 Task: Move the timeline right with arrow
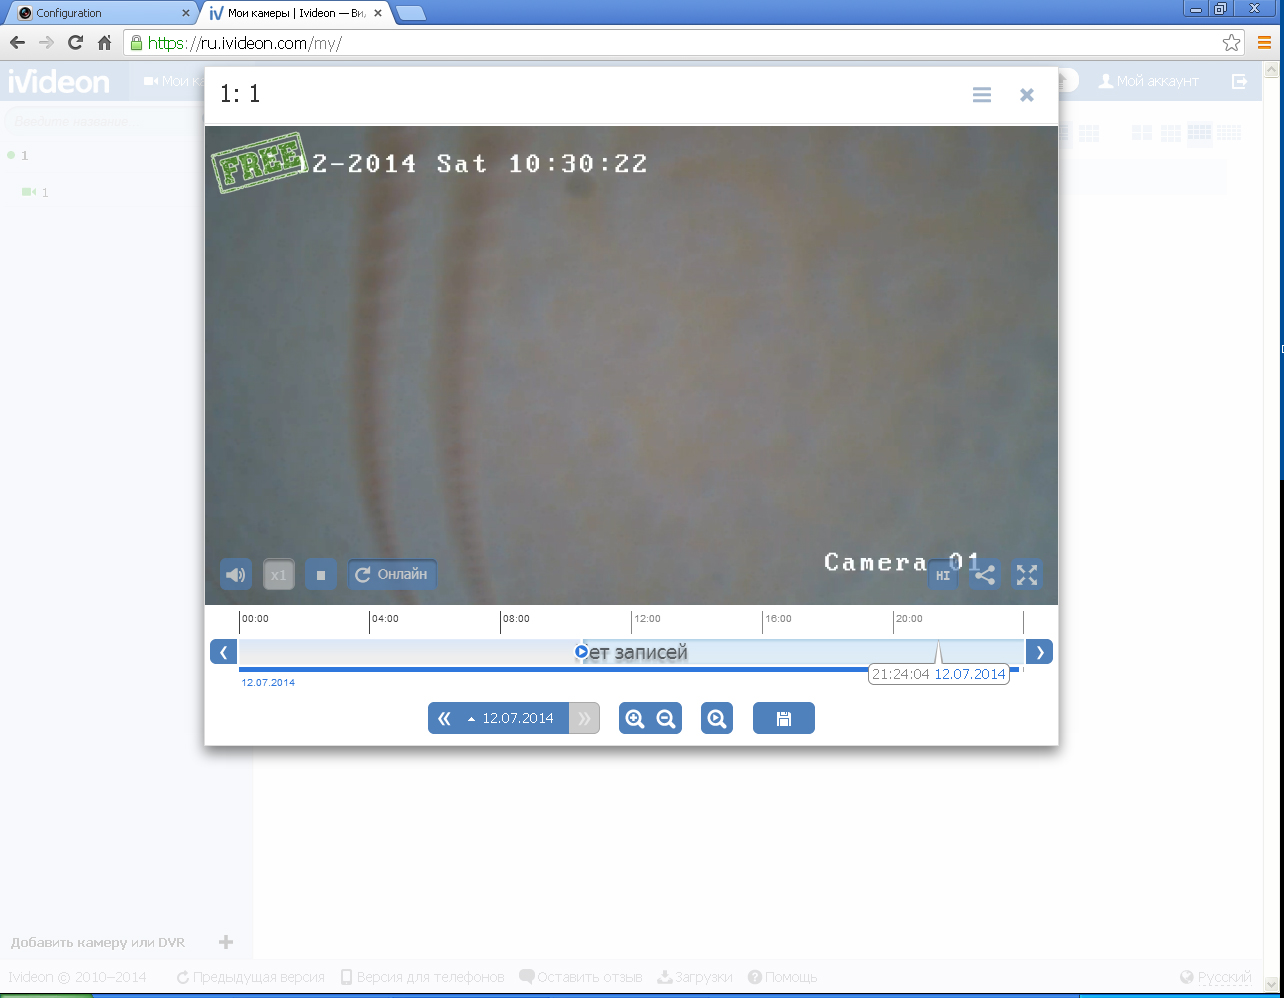pos(1040,652)
